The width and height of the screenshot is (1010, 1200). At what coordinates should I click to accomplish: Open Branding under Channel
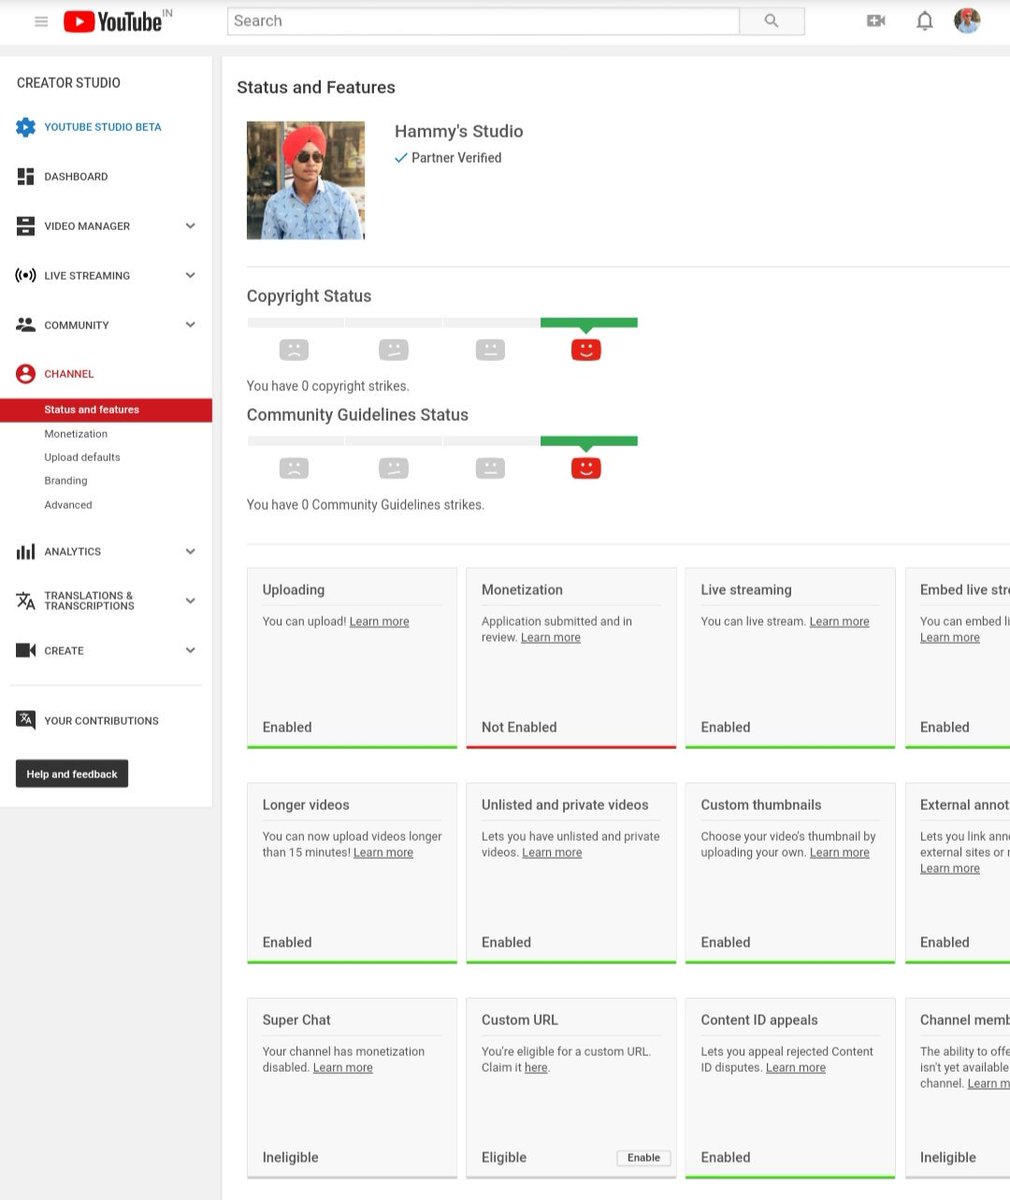[x=66, y=481]
